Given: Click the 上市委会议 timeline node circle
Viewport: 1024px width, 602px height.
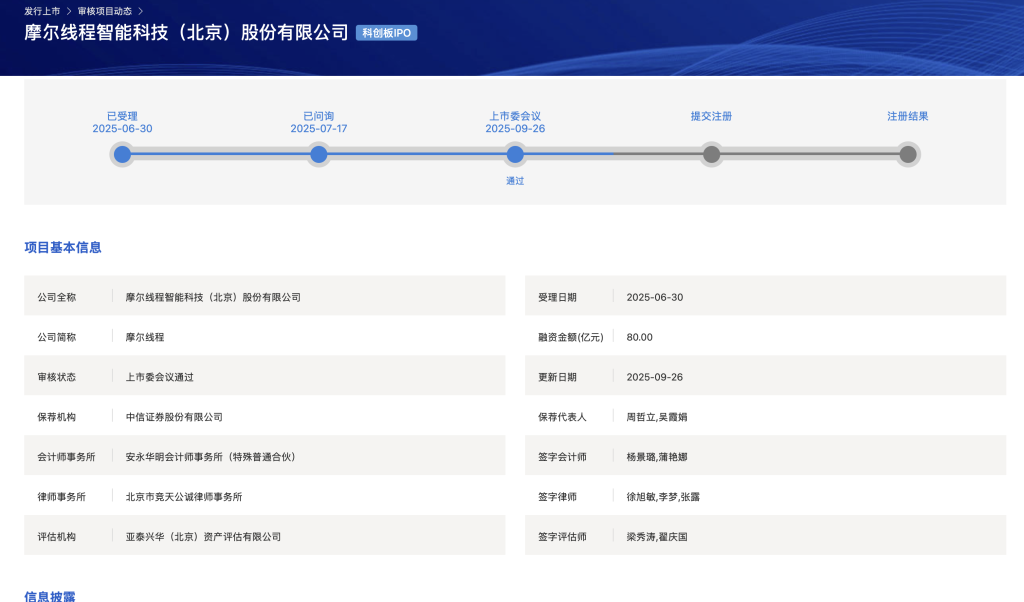Looking at the screenshot, I should coord(515,154).
